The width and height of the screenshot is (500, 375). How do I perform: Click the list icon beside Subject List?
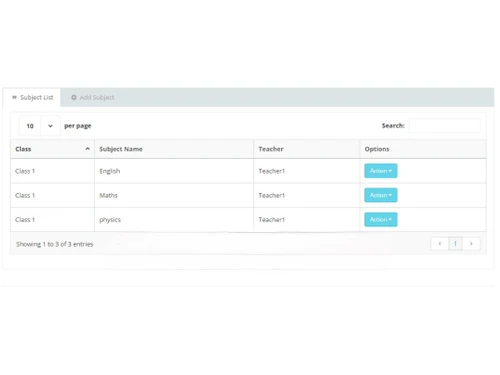(x=14, y=97)
